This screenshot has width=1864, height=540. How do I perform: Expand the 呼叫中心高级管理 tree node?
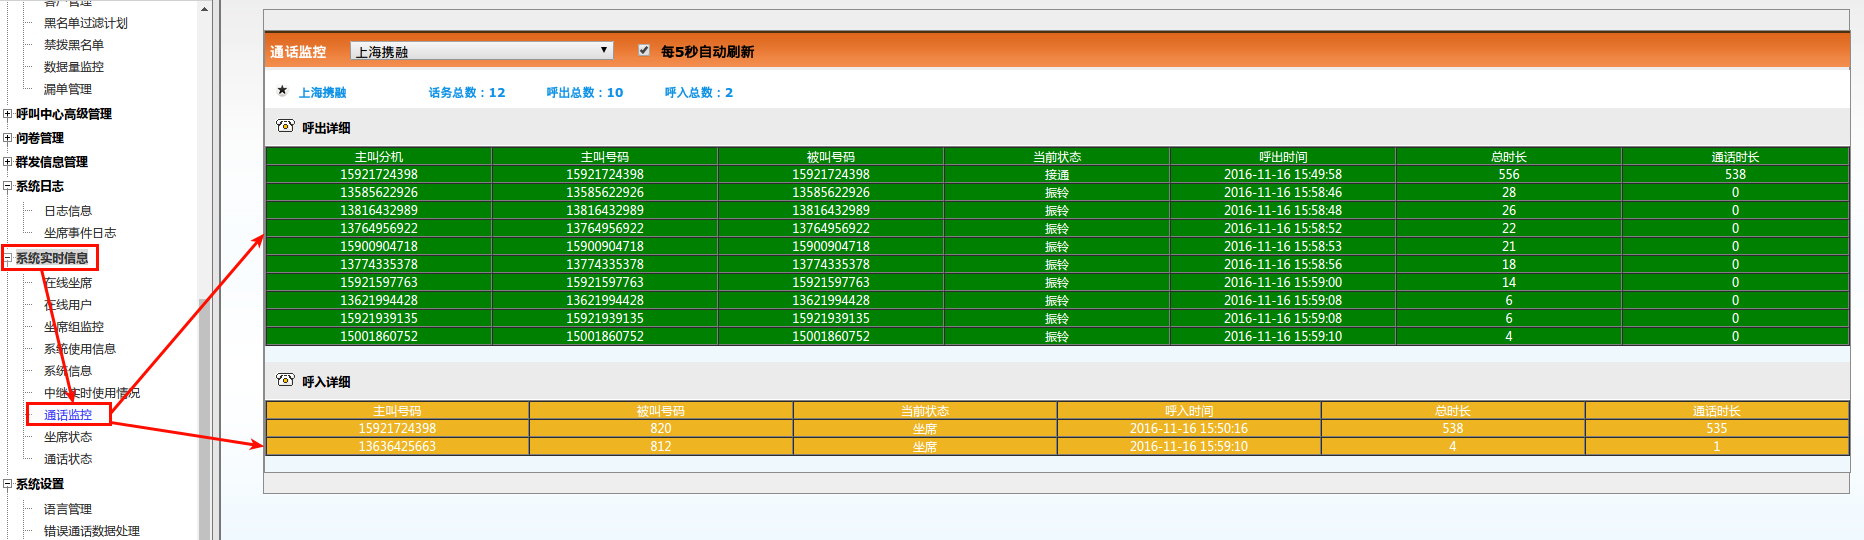click(x=8, y=114)
